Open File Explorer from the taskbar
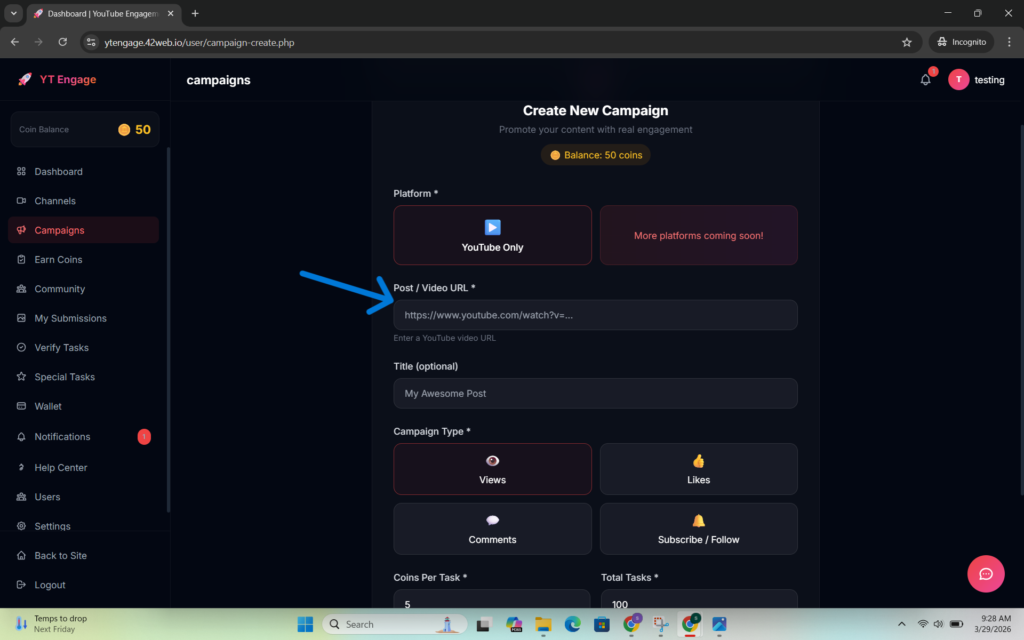This screenshot has height=640, width=1024. click(543, 624)
